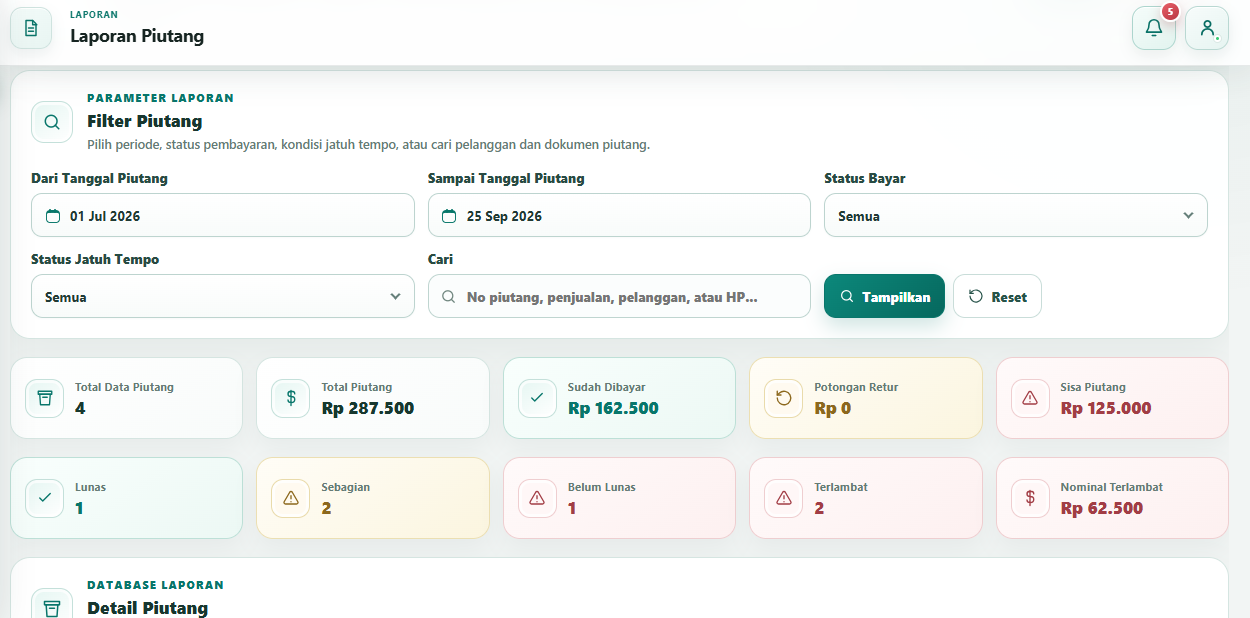Image resolution: width=1250 pixels, height=618 pixels.
Task: Click the Belum Lunas warning icon
Action: click(x=537, y=498)
